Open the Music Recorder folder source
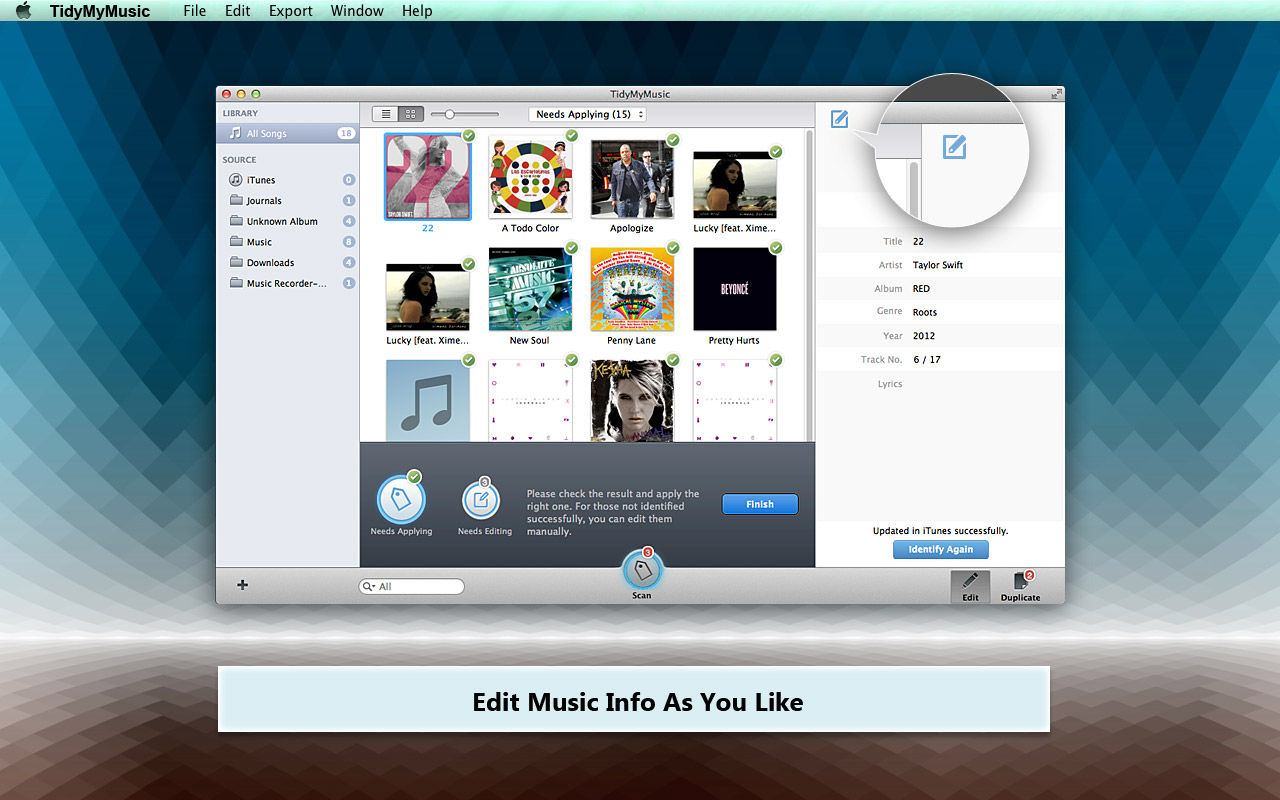This screenshot has width=1280, height=800. (288, 283)
